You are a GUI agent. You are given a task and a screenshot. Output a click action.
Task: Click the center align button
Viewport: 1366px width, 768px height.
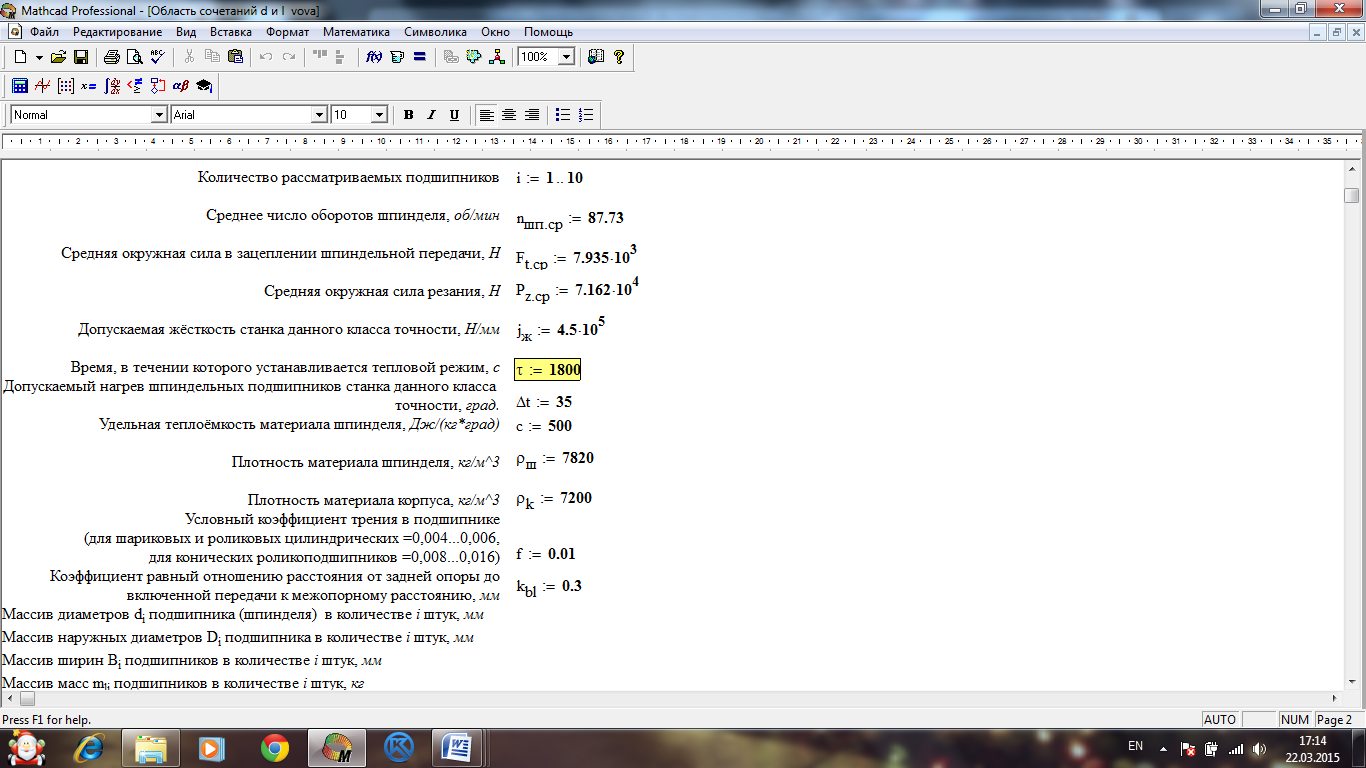point(509,115)
